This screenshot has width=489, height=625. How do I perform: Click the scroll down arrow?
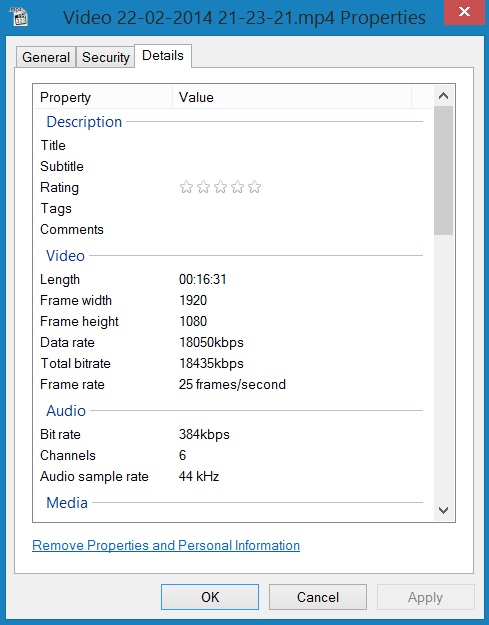click(x=443, y=510)
